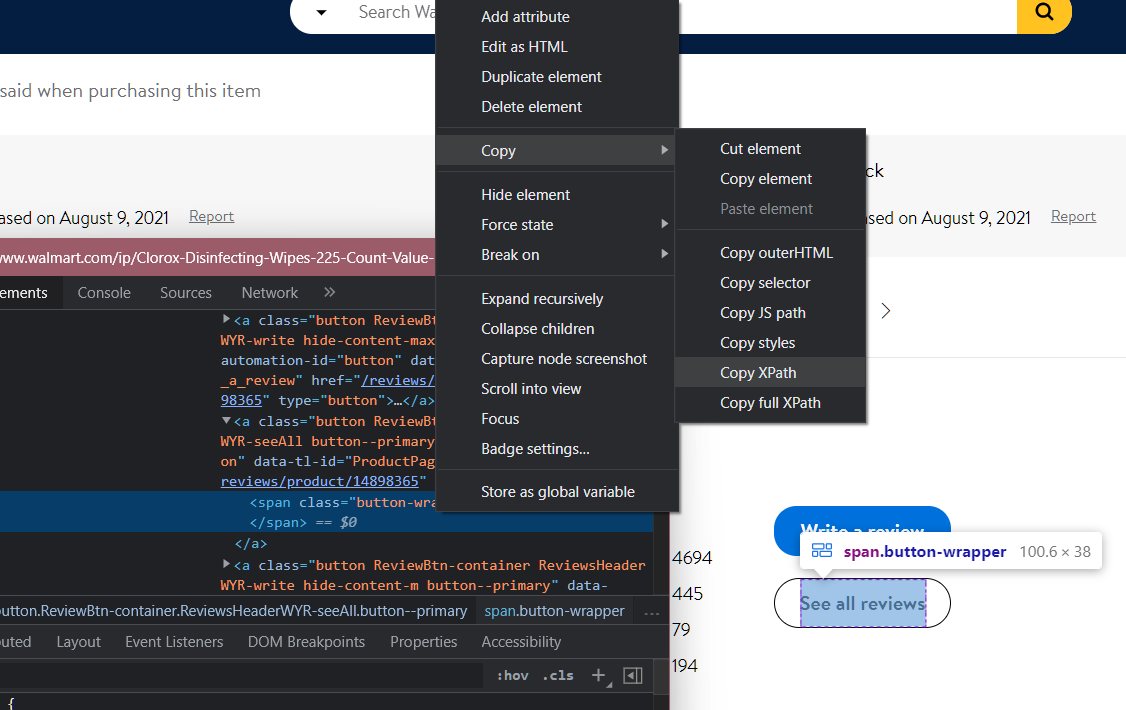Select Copy XPath
The height and width of the screenshot is (710, 1126).
(770, 373)
